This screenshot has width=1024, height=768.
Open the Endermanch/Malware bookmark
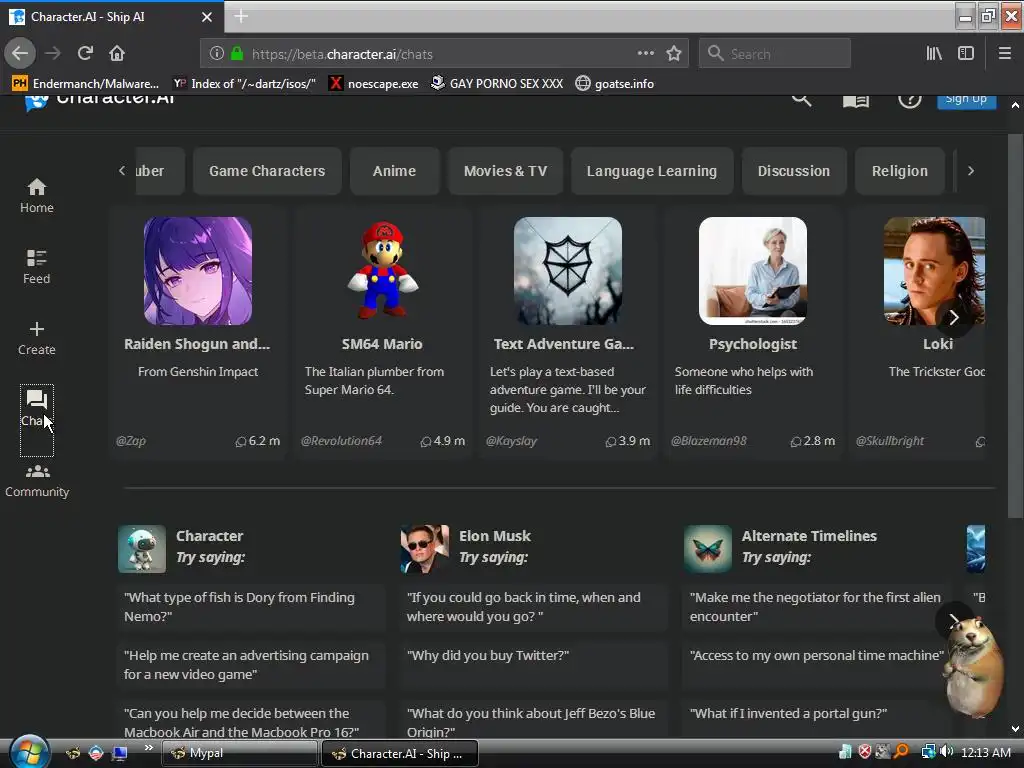coord(86,84)
